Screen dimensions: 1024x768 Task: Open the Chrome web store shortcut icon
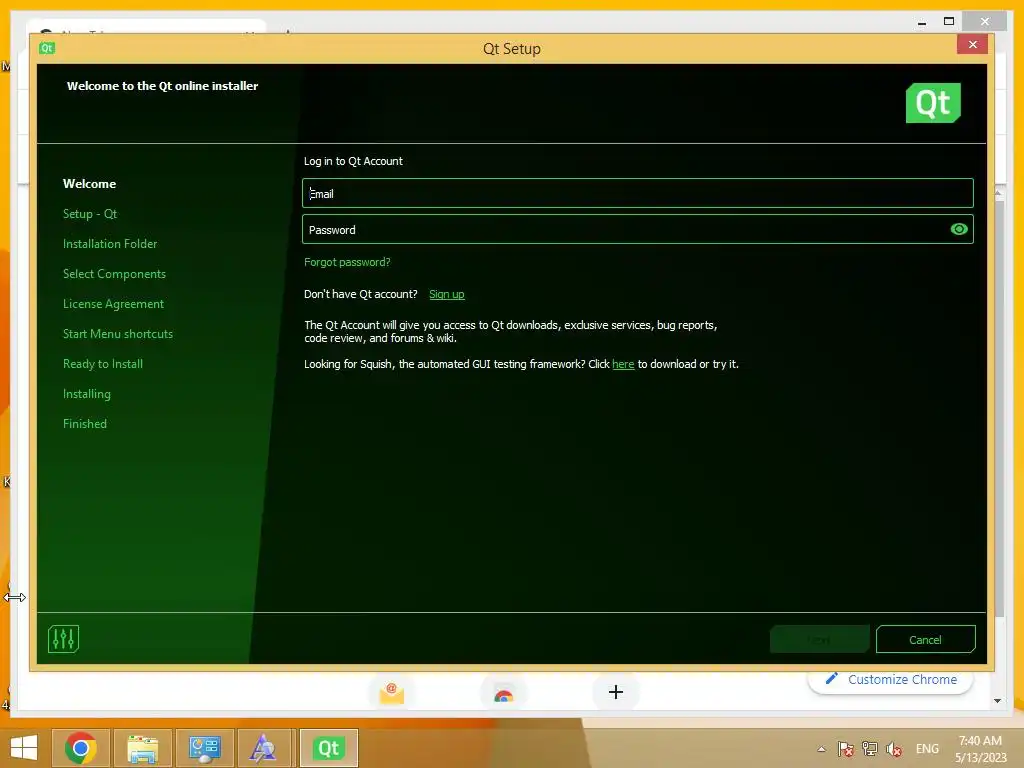504,694
